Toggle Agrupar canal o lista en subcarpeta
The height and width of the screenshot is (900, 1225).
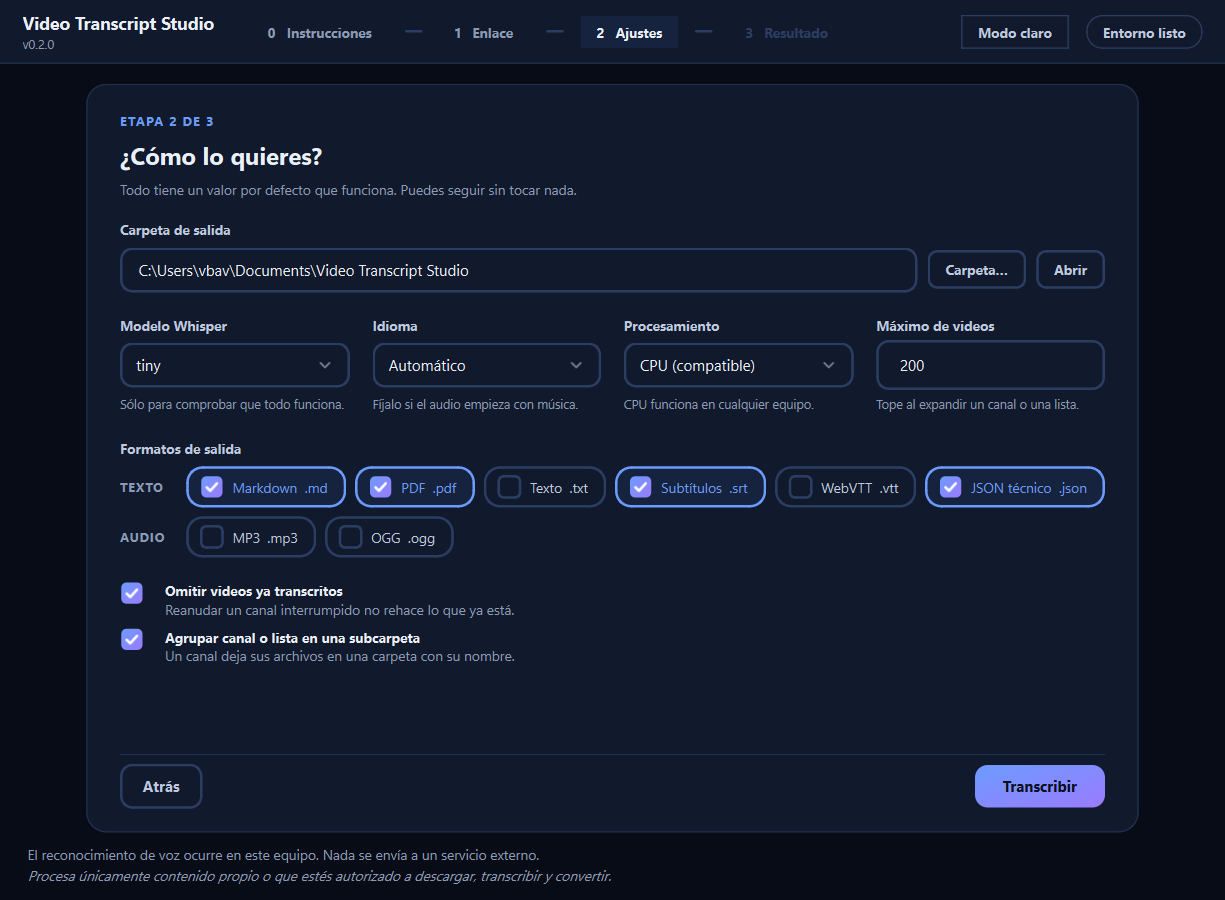click(132, 639)
